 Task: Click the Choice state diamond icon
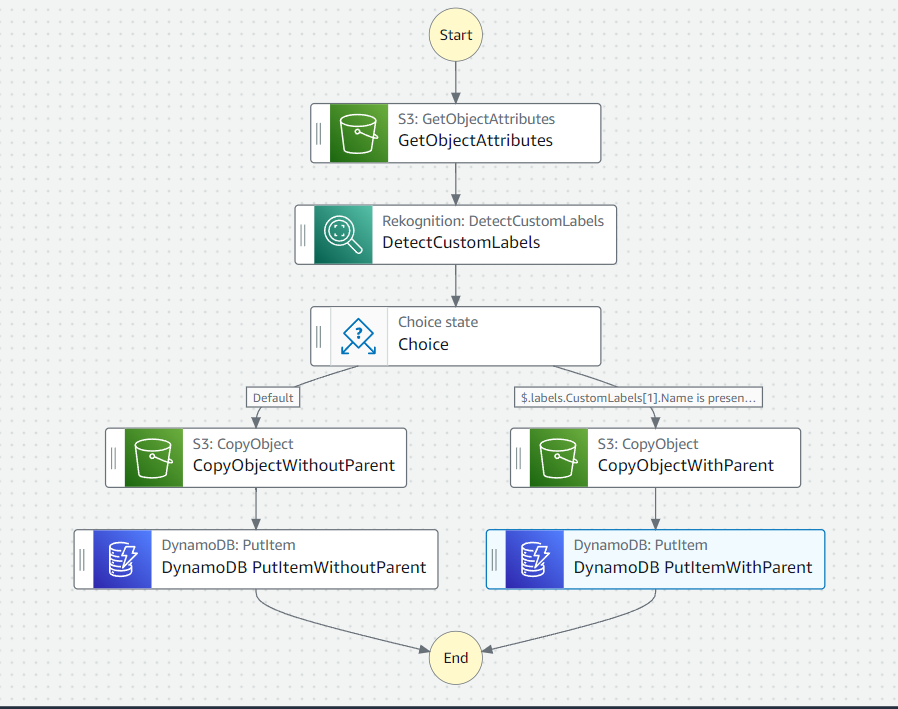359,336
